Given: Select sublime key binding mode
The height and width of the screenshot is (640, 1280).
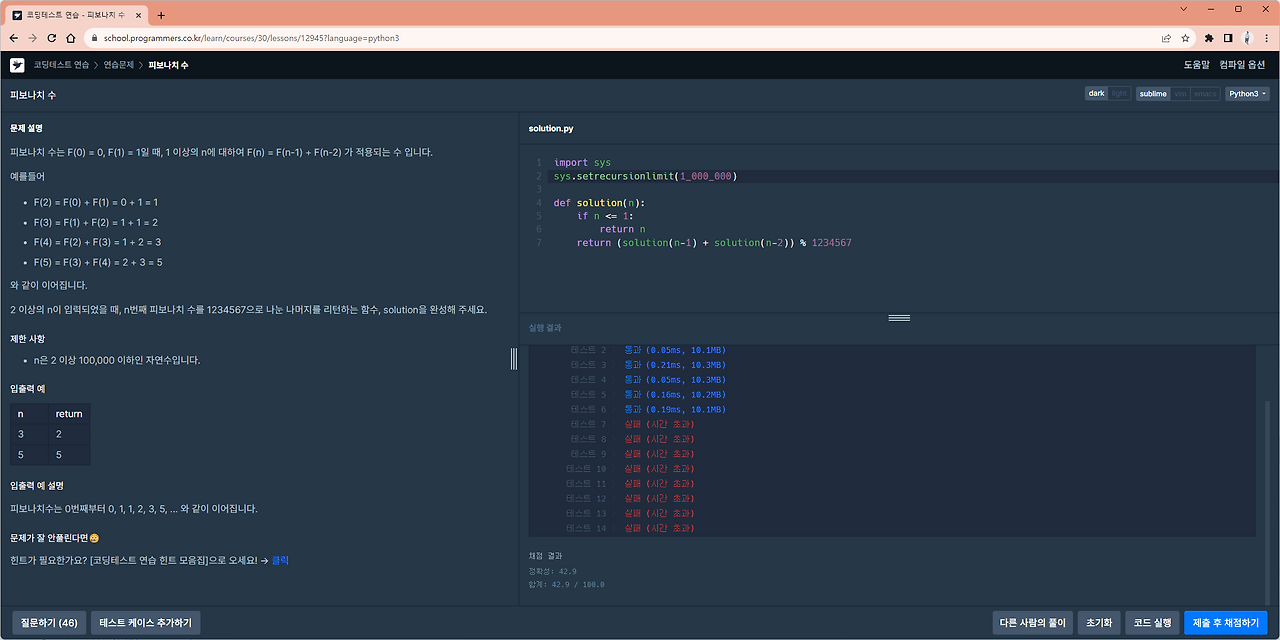Looking at the screenshot, I should (x=1153, y=94).
